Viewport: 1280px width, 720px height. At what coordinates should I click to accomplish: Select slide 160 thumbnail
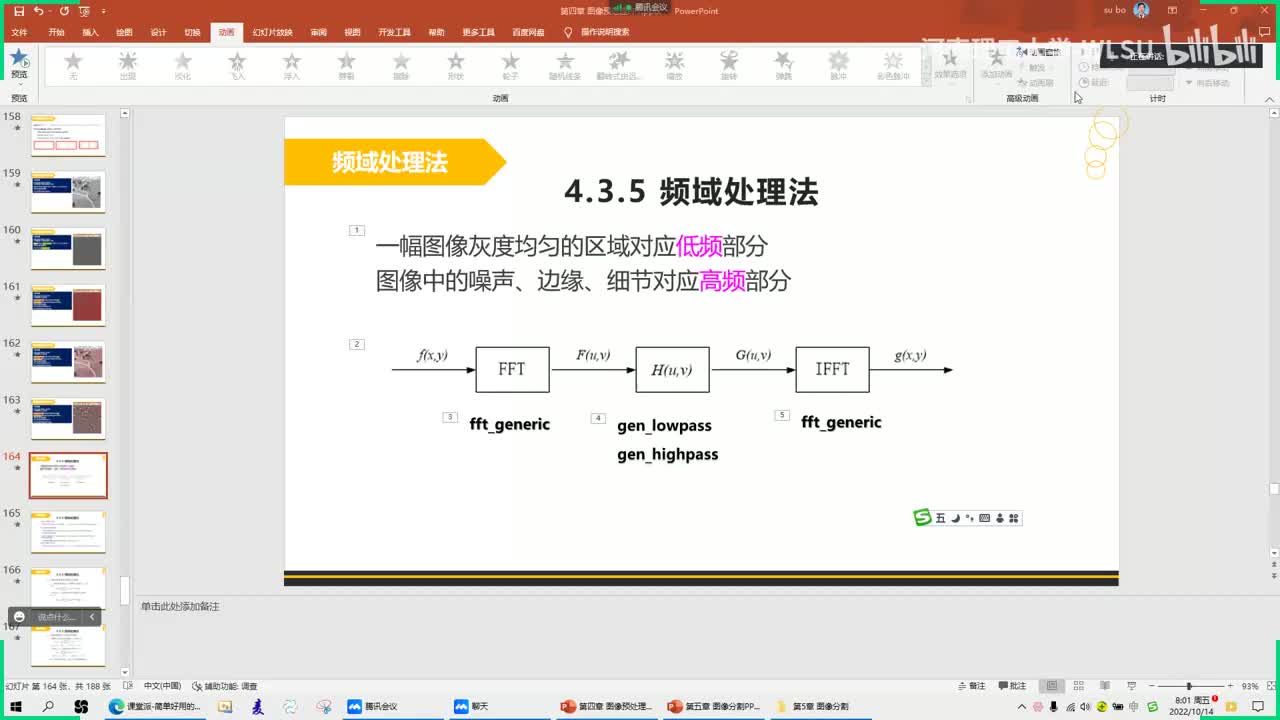click(x=68, y=248)
